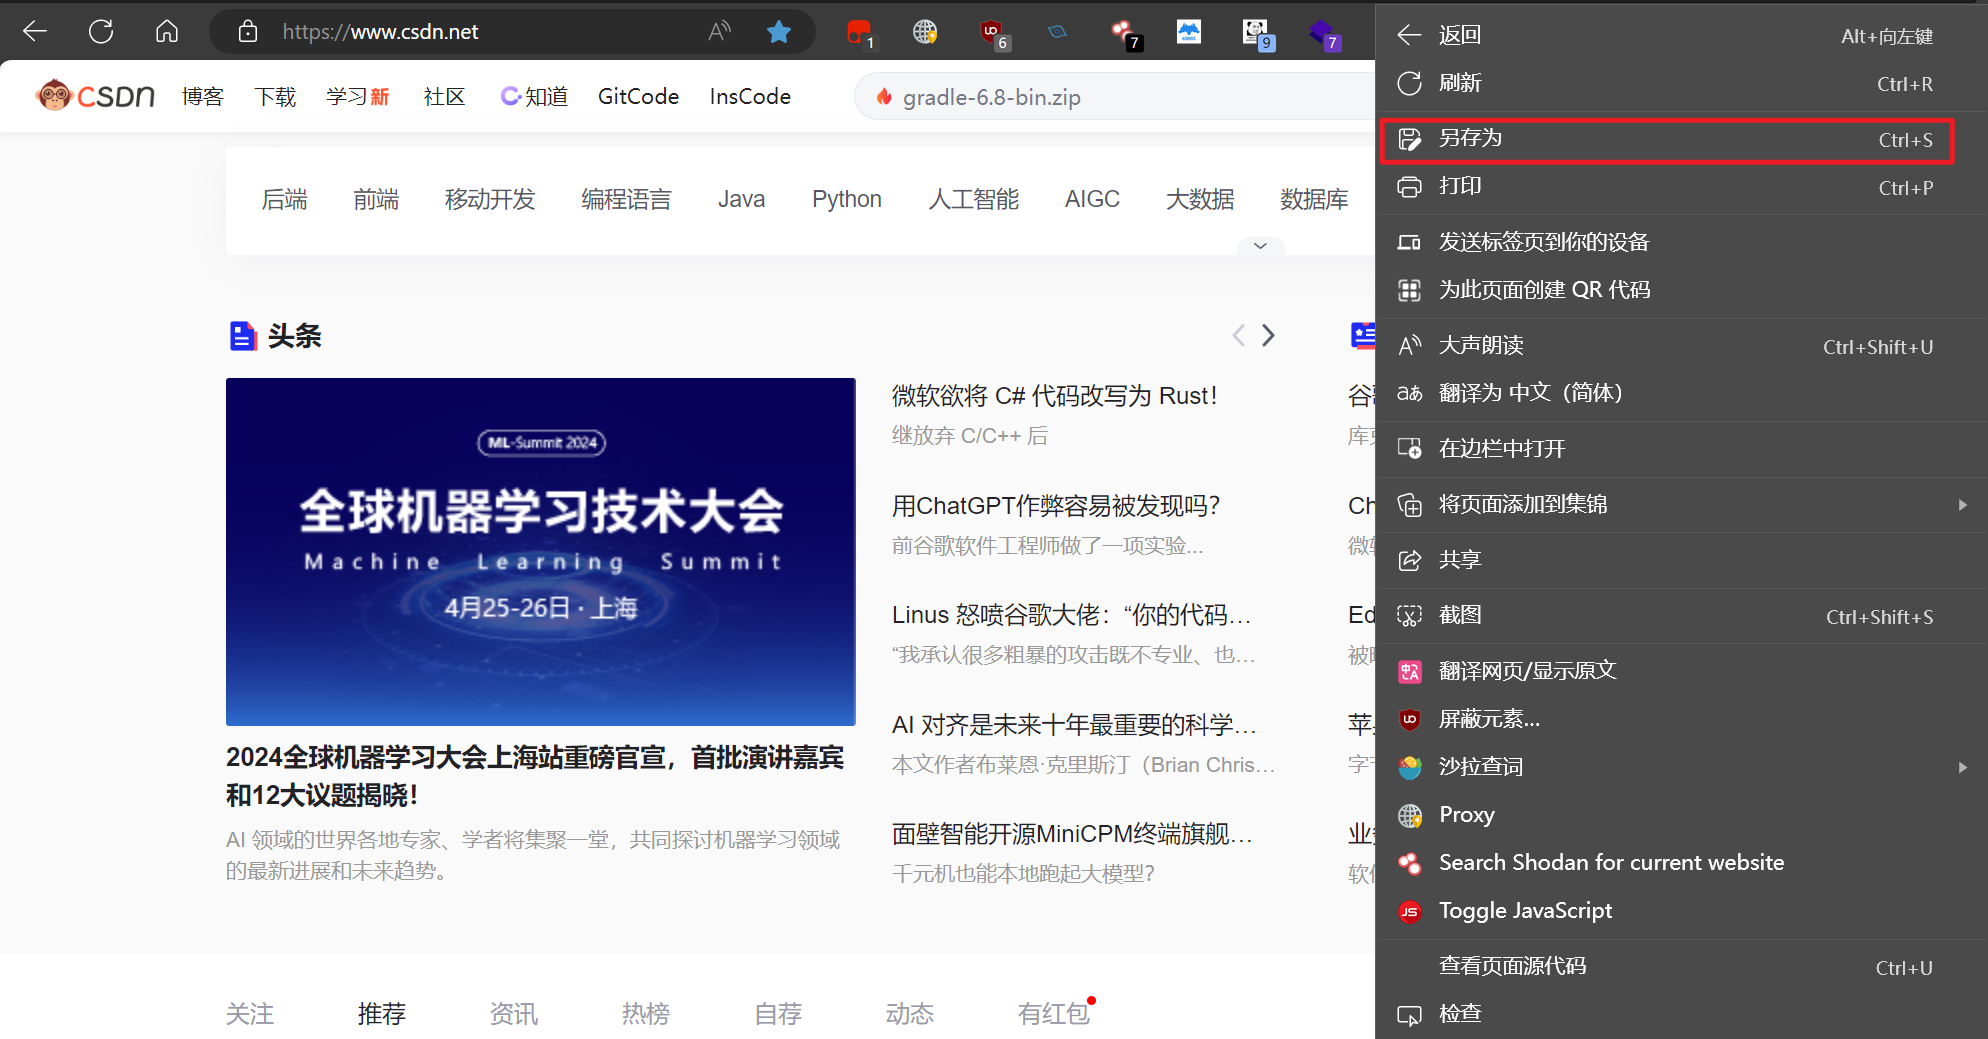Choose 为此页面创建 QR 代码

pos(1681,290)
